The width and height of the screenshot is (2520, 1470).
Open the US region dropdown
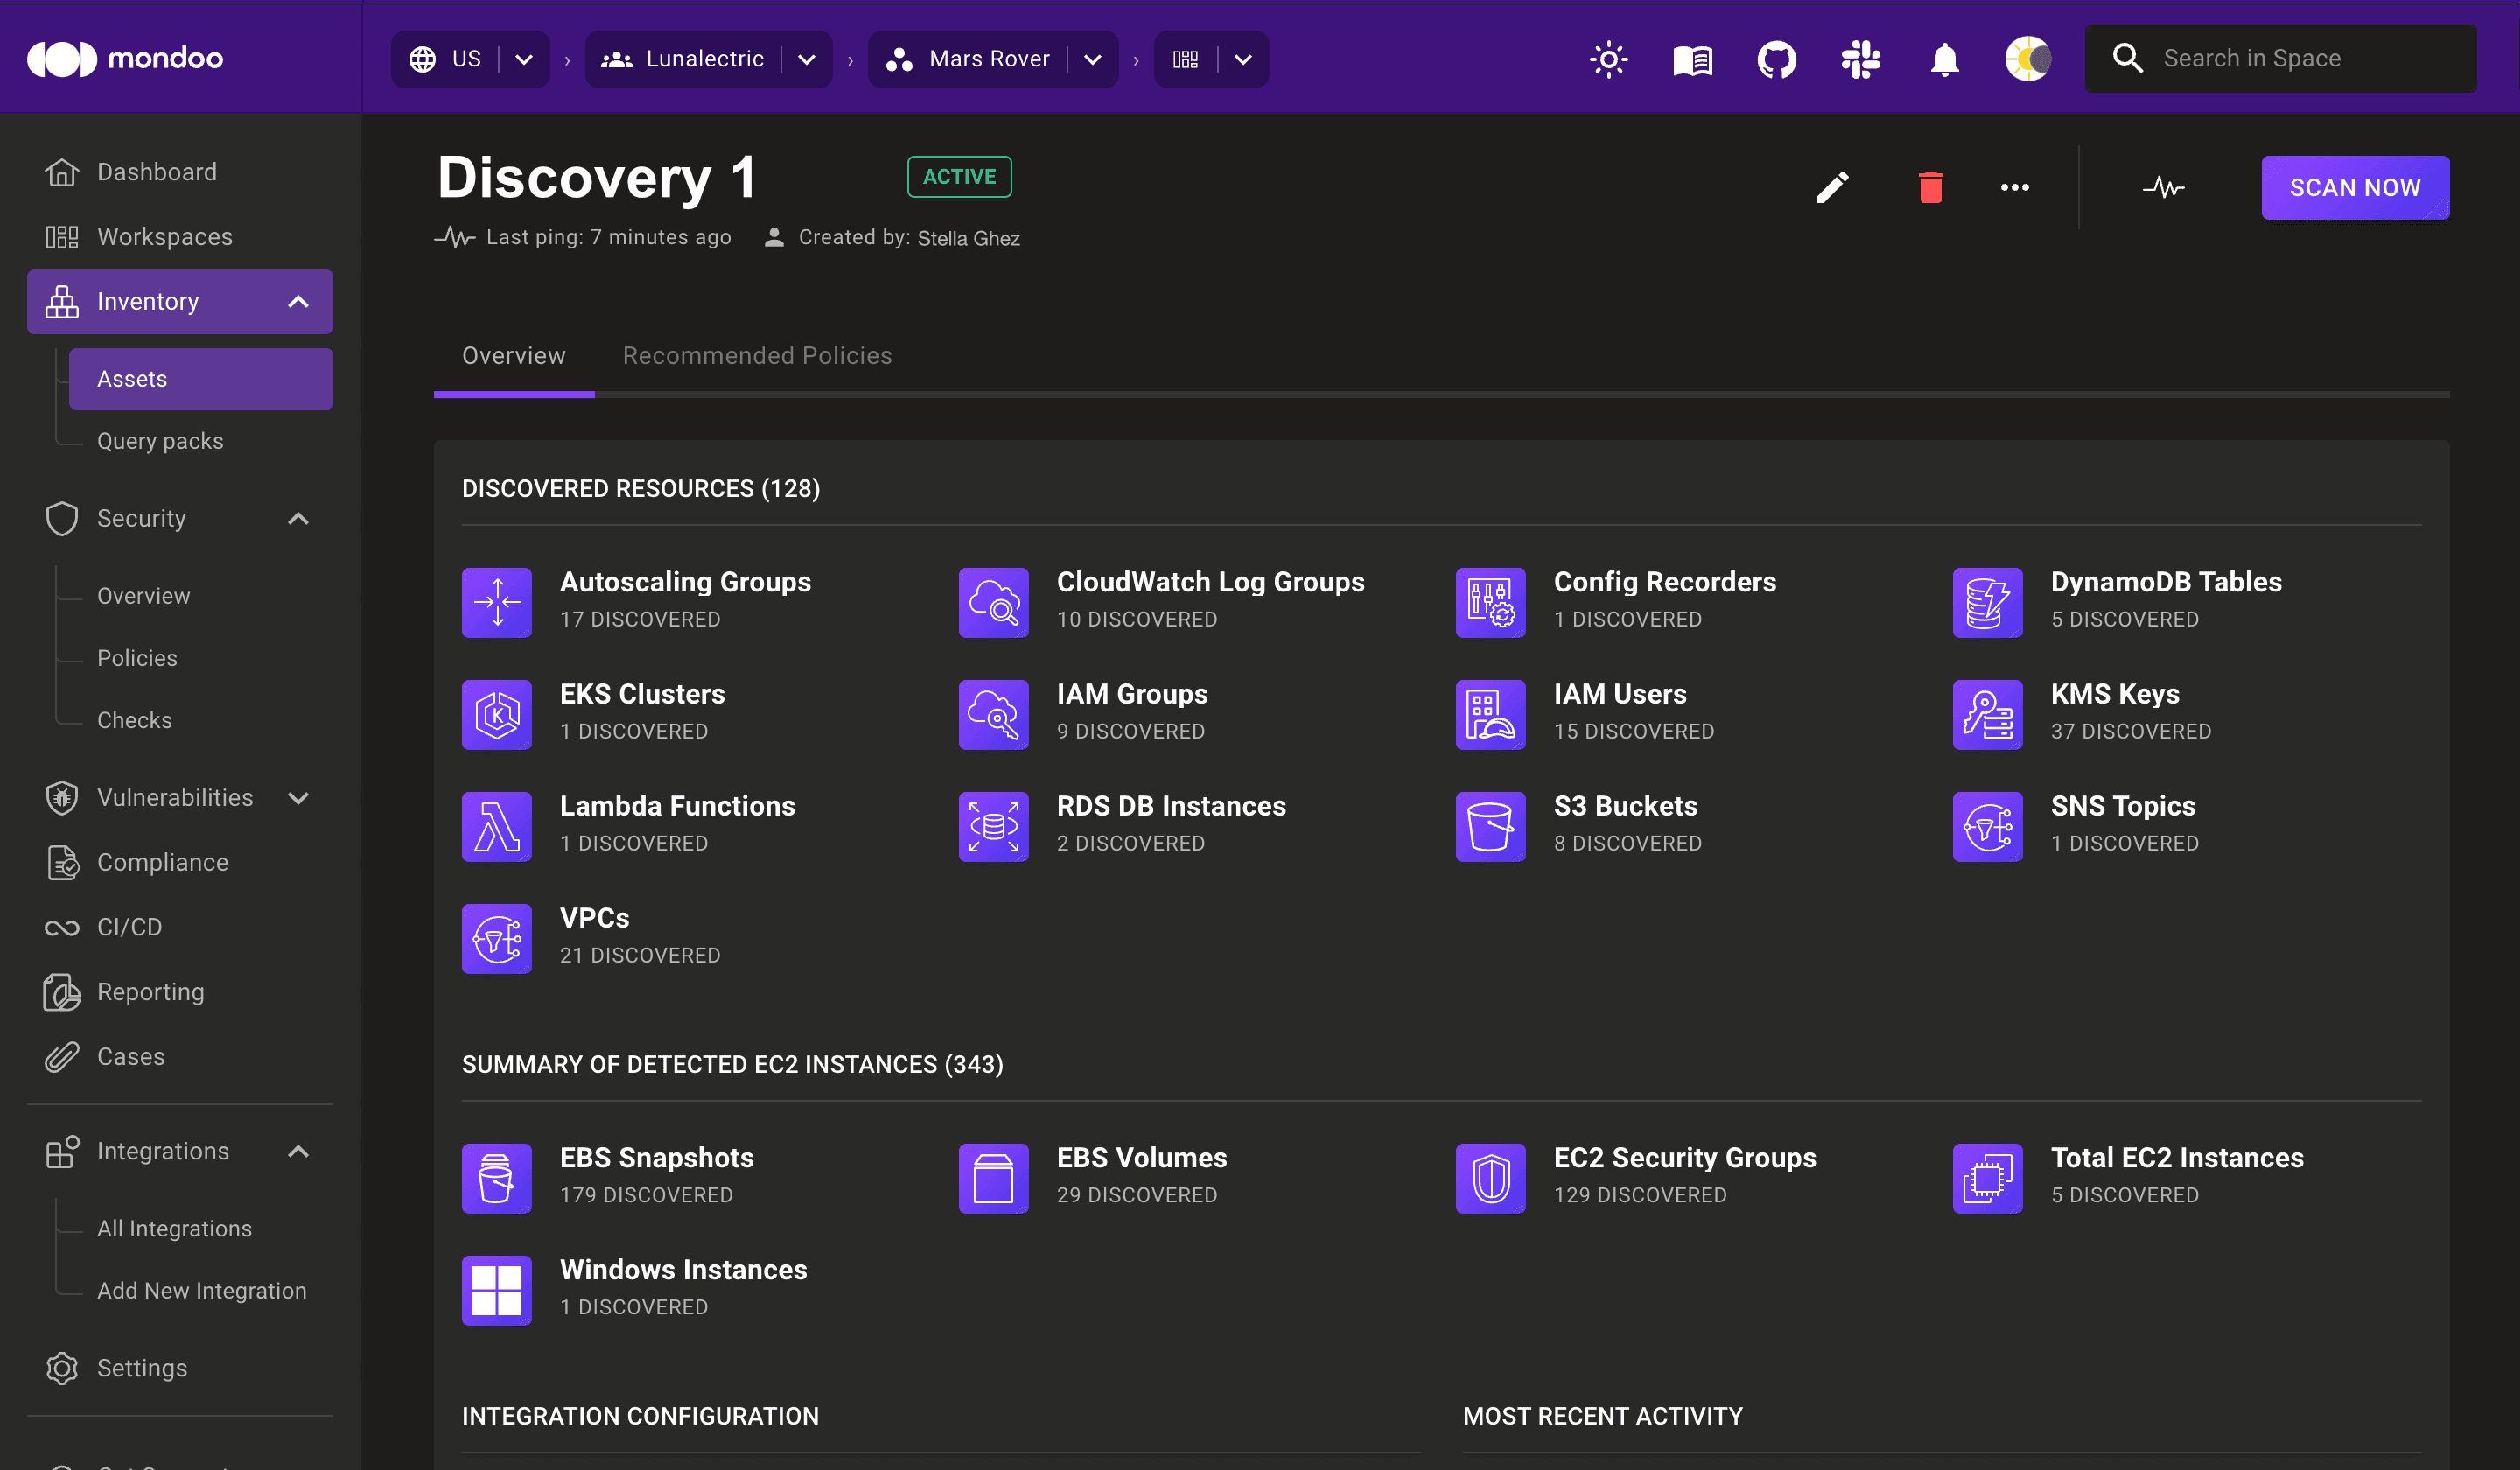coord(524,59)
